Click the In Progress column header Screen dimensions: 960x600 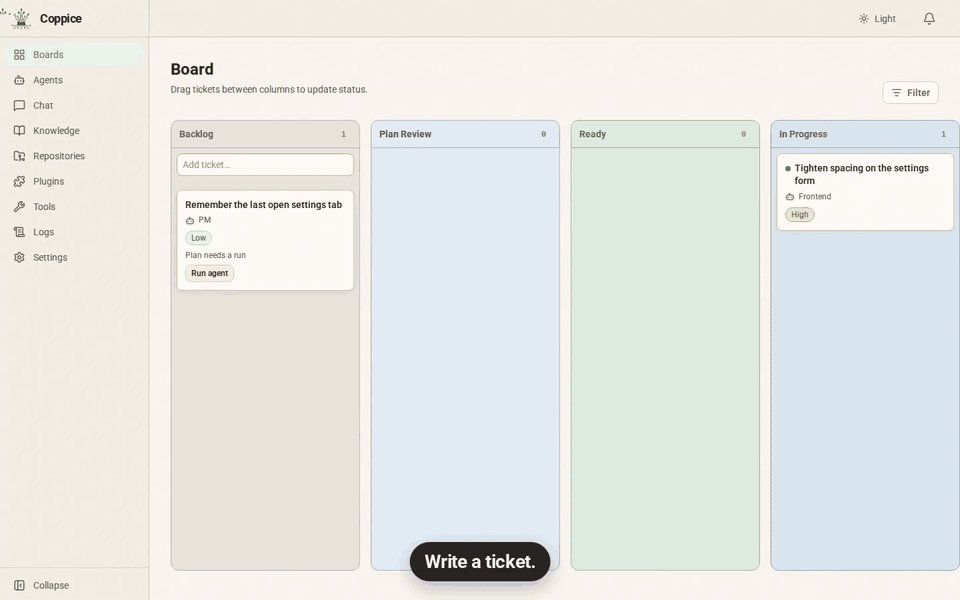[x=865, y=134]
